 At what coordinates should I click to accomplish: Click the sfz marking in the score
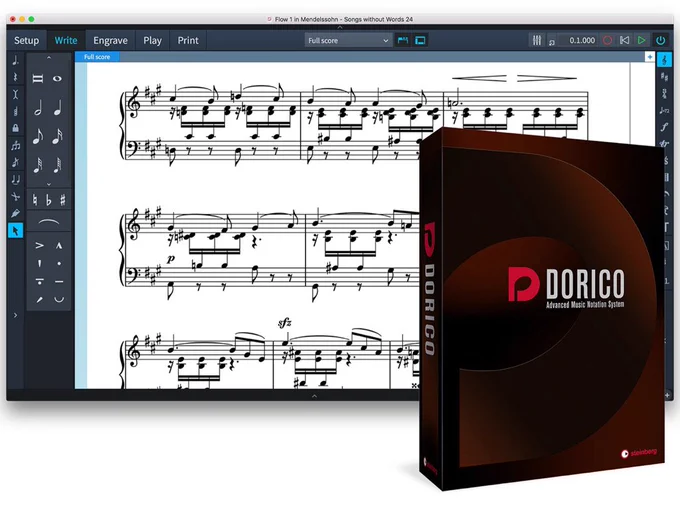(284, 322)
